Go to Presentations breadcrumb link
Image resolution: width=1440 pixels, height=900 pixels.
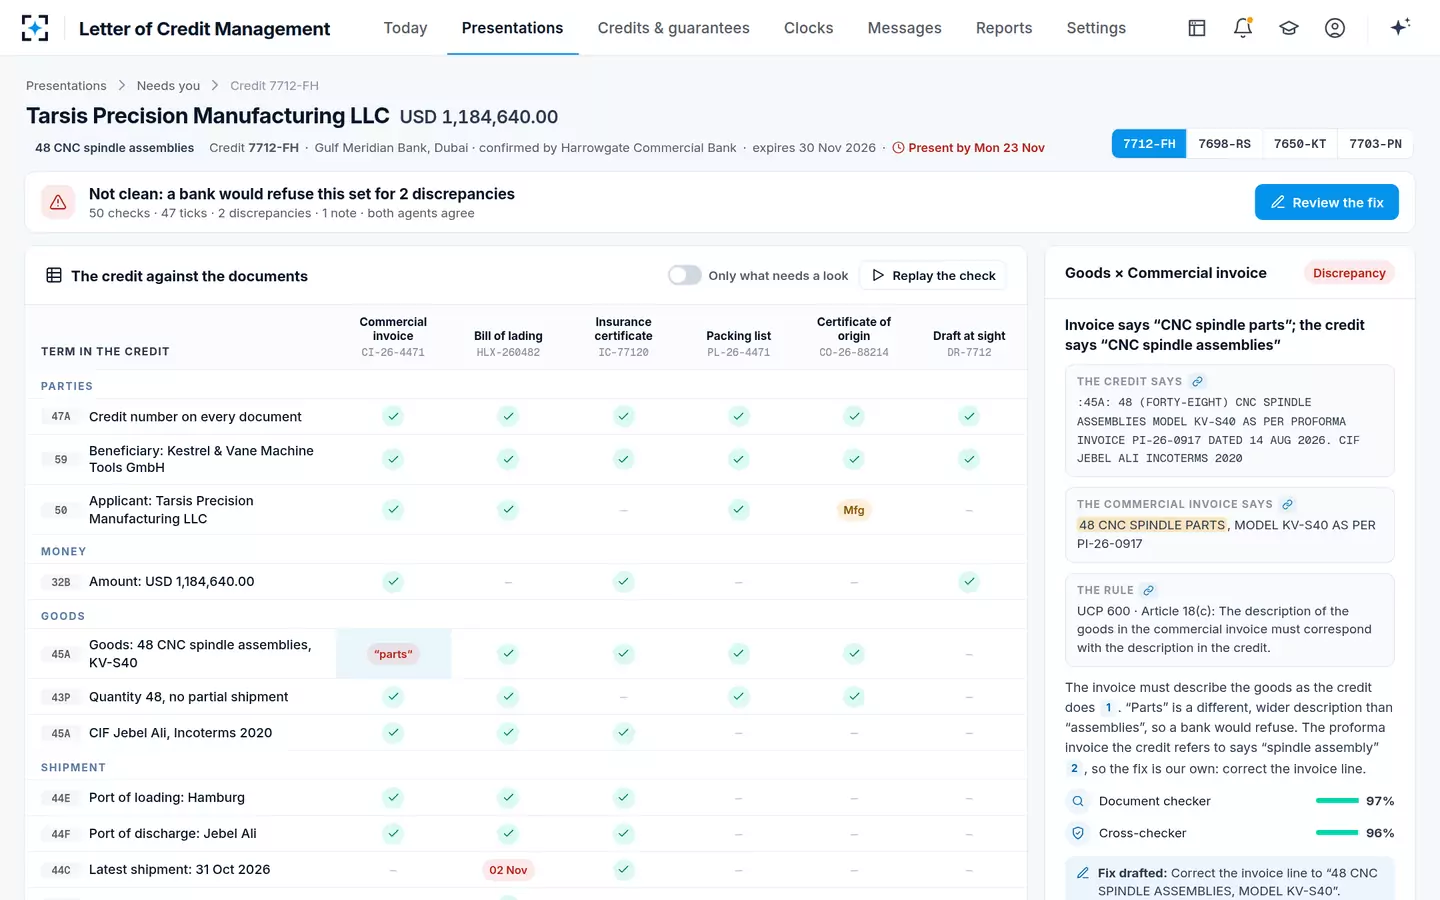pyautogui.click(x=66, y=86)
